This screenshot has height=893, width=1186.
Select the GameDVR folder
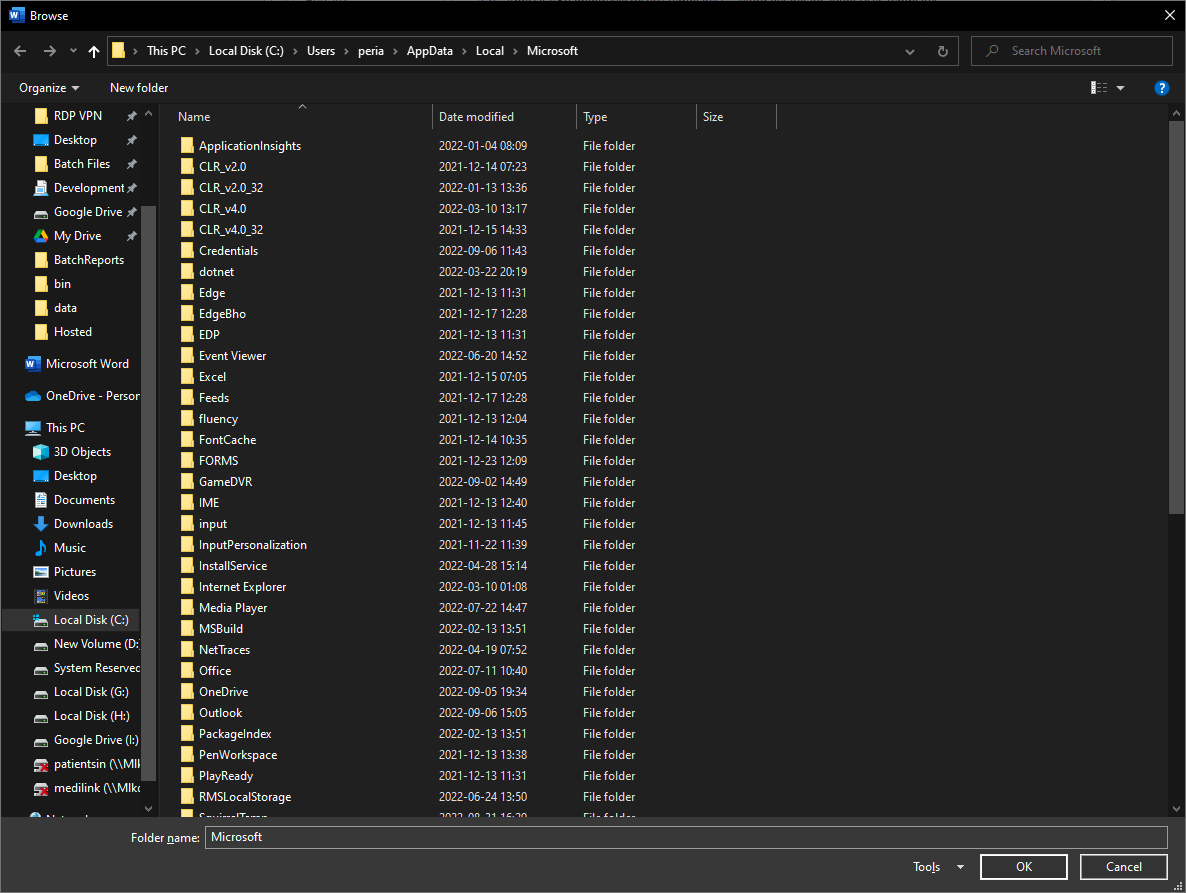(225, 482)
